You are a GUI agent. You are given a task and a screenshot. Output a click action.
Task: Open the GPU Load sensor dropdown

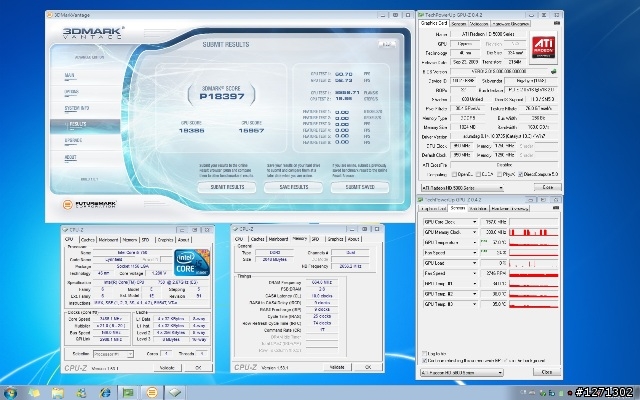474,263
